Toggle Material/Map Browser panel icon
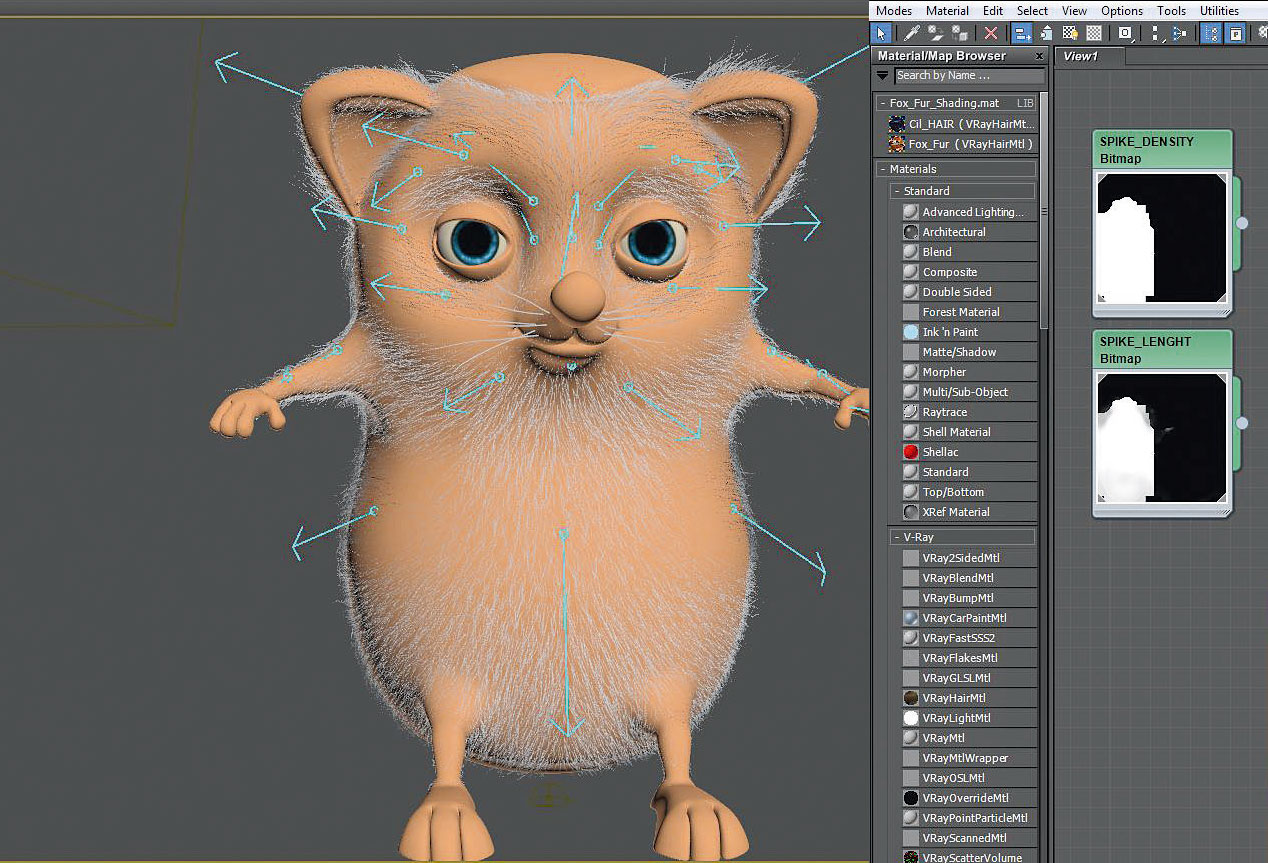 [1212, 33]
